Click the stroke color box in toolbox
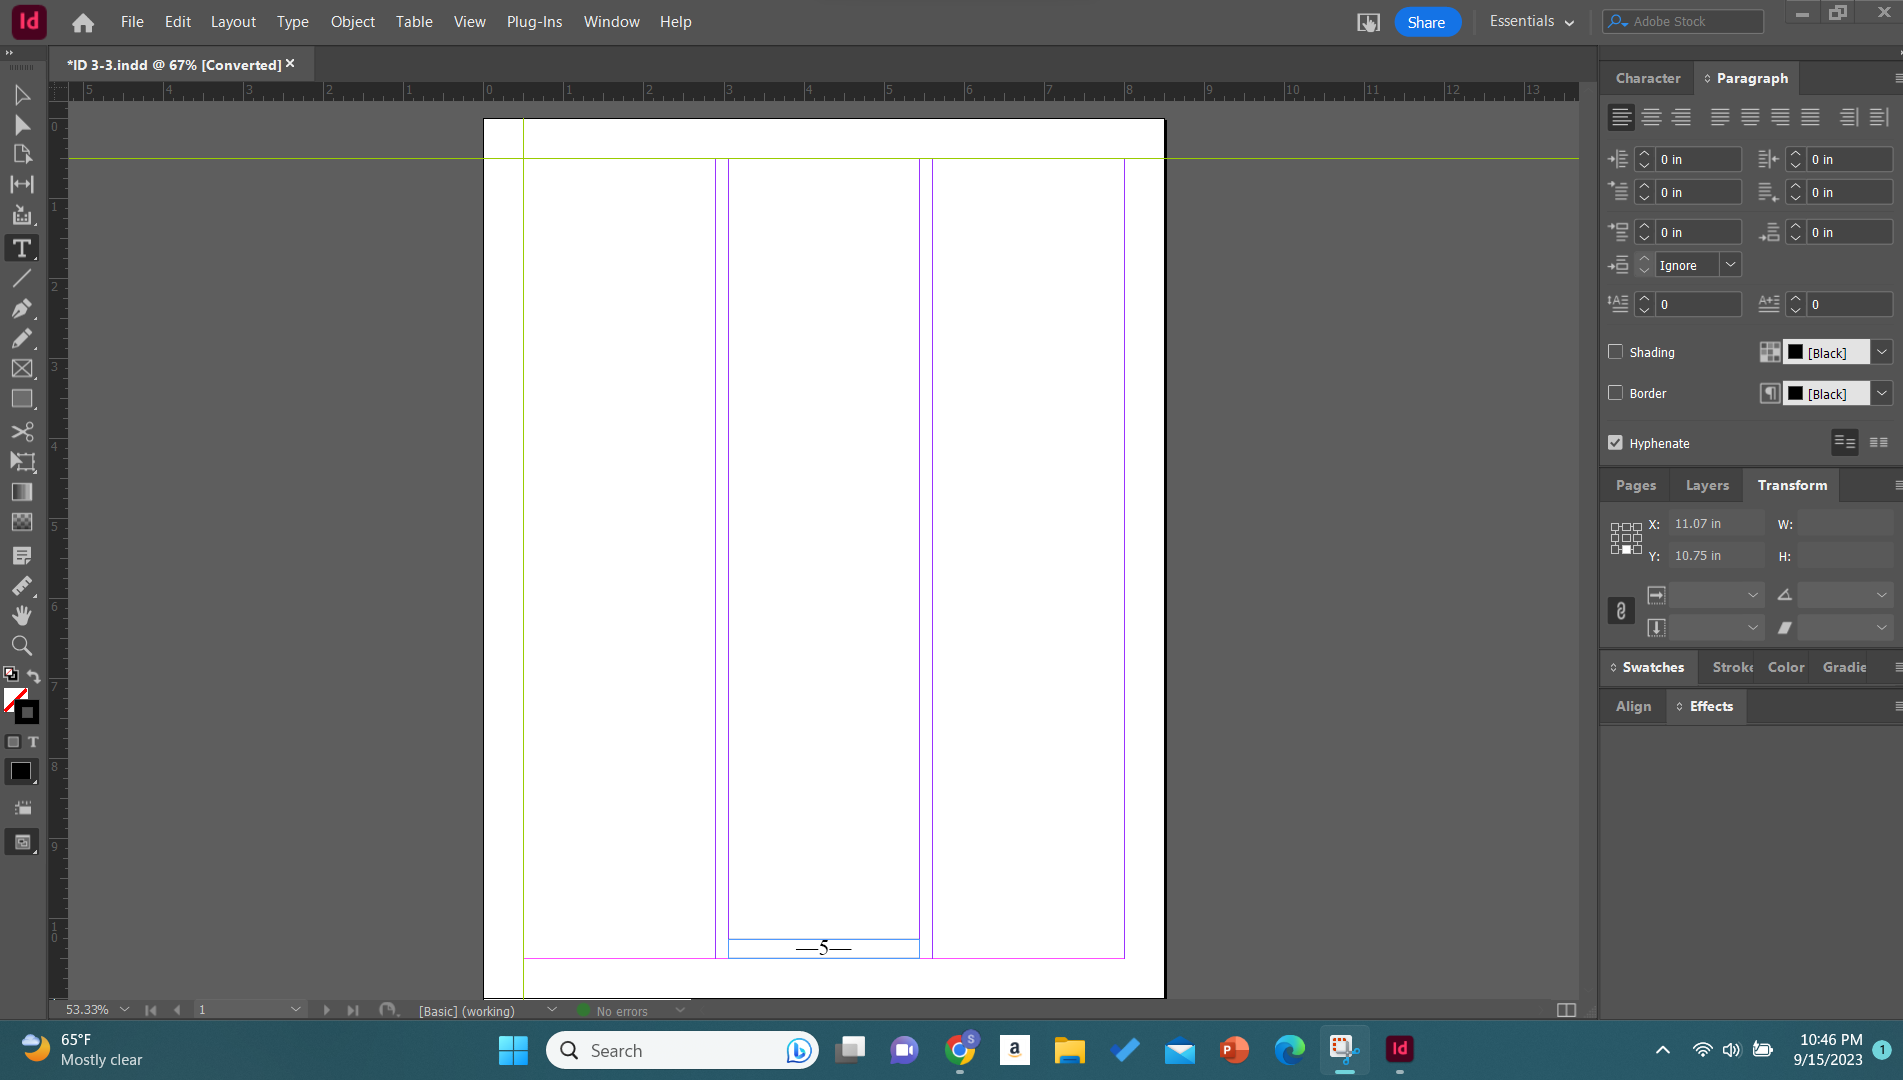1903x1080 pixels. pyautogui.click(x=27, y=712)
